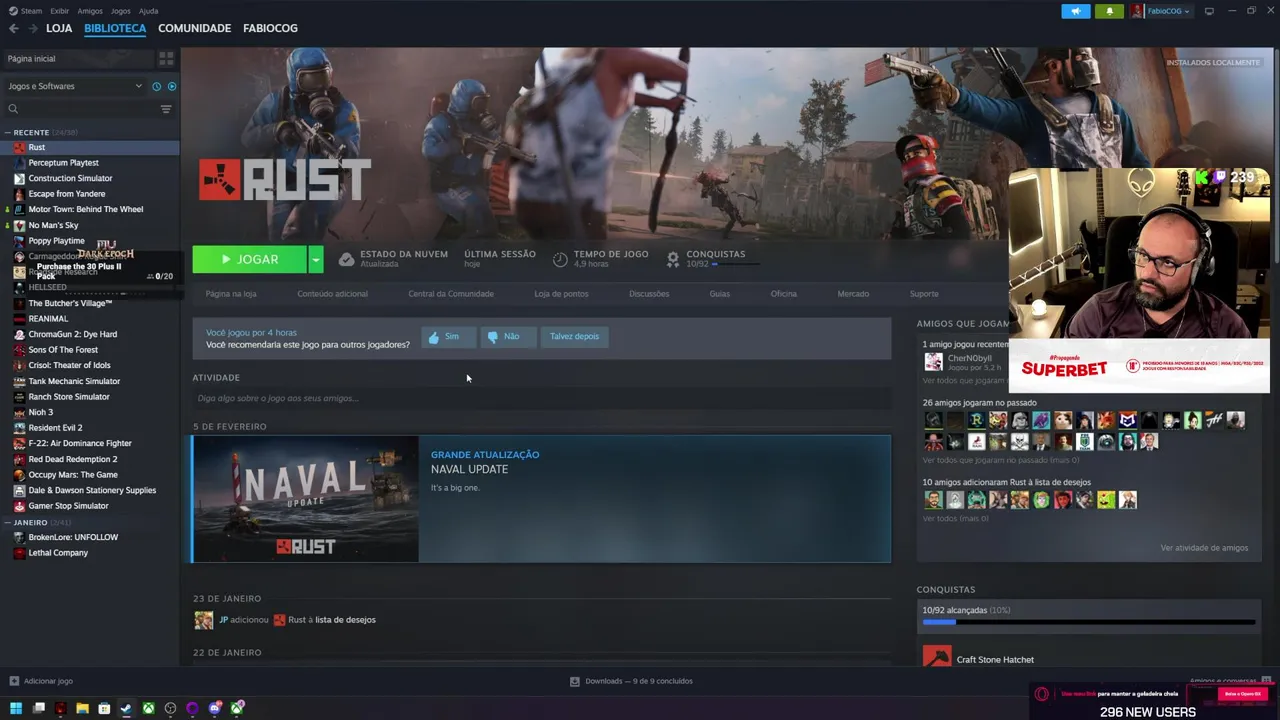Open Conteúdo adicional link
The image size is (1280, 720).
click(332, 294)
